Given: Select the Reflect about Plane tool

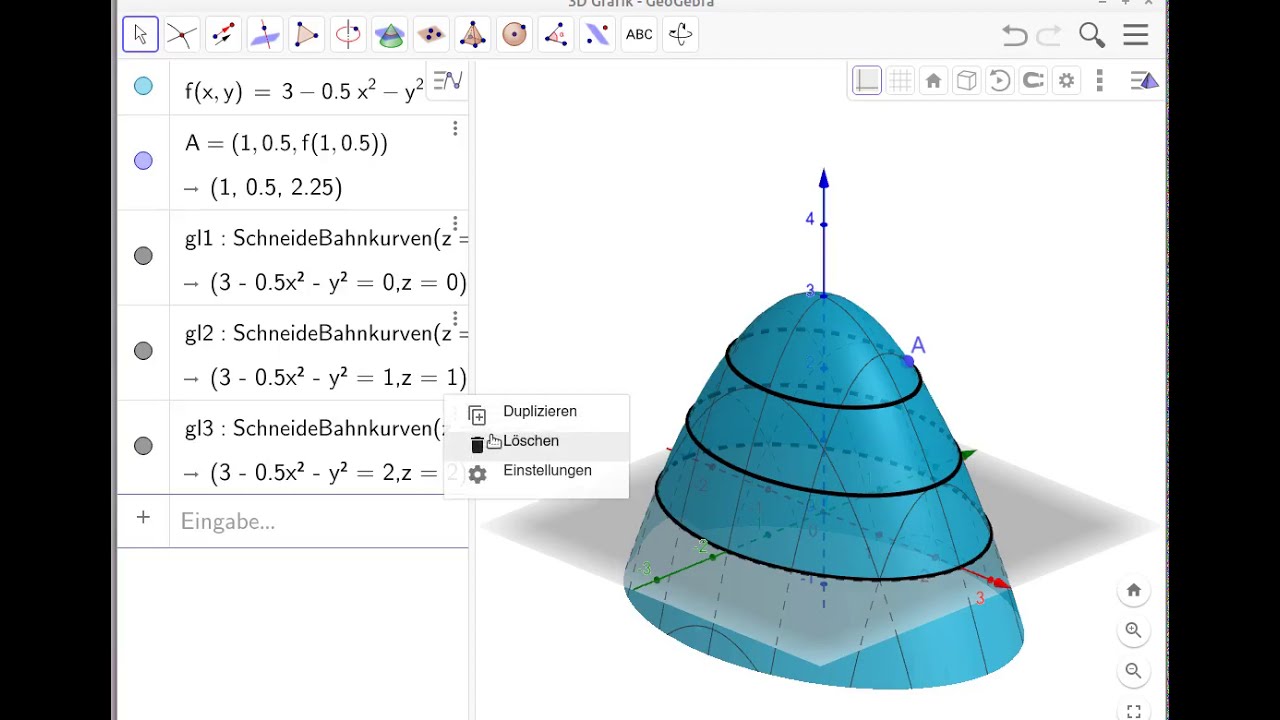Looking at the screenshot, I should (x=598, y=35).
